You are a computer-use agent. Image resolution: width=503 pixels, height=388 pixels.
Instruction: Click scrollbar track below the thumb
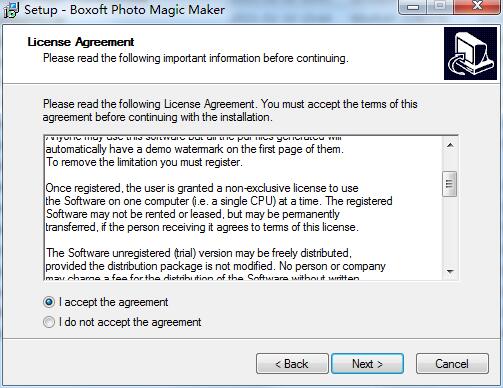tap(450, 230)
